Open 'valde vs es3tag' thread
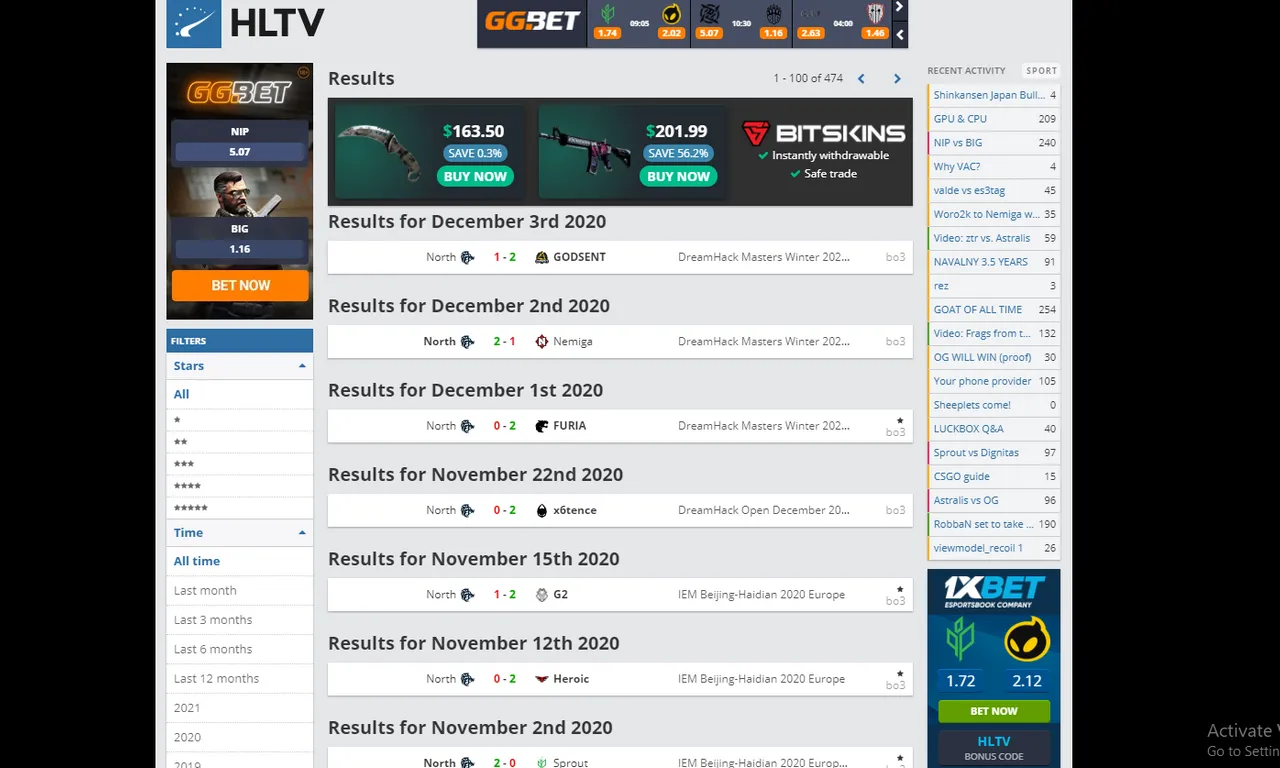1280x768 pixels. tap(994, 191)
